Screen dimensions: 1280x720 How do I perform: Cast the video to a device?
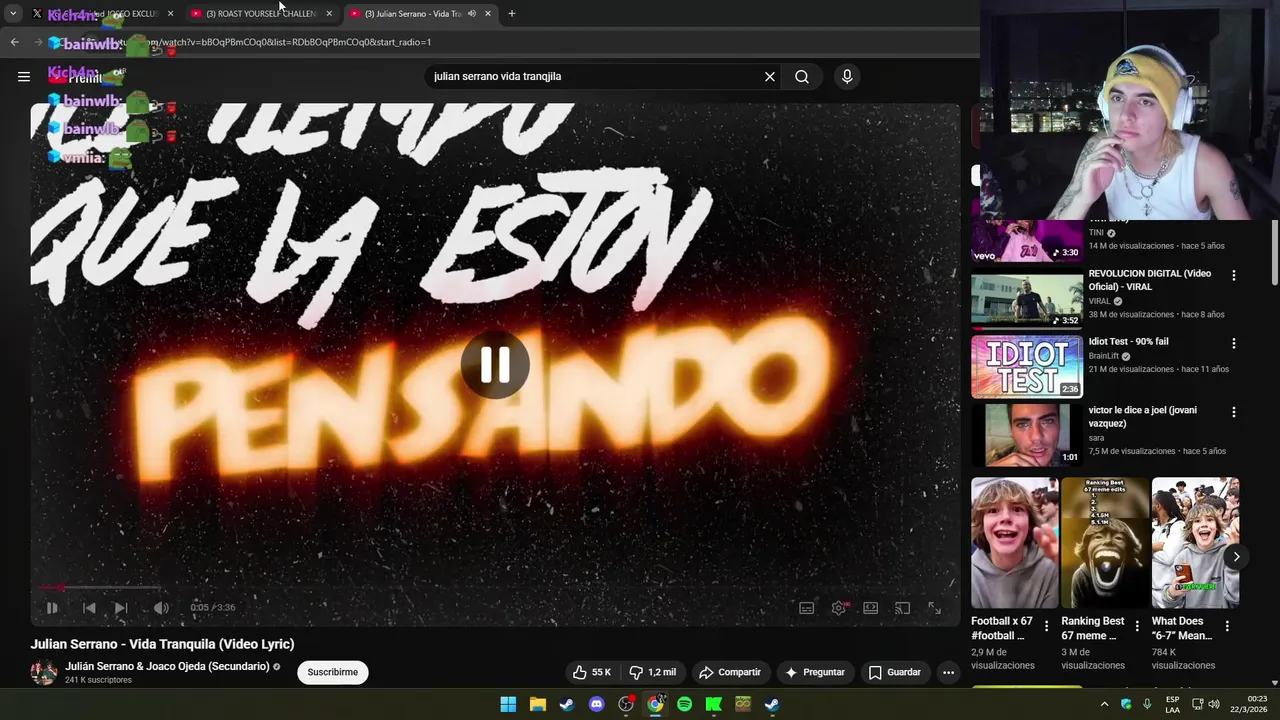pos(902,607)
